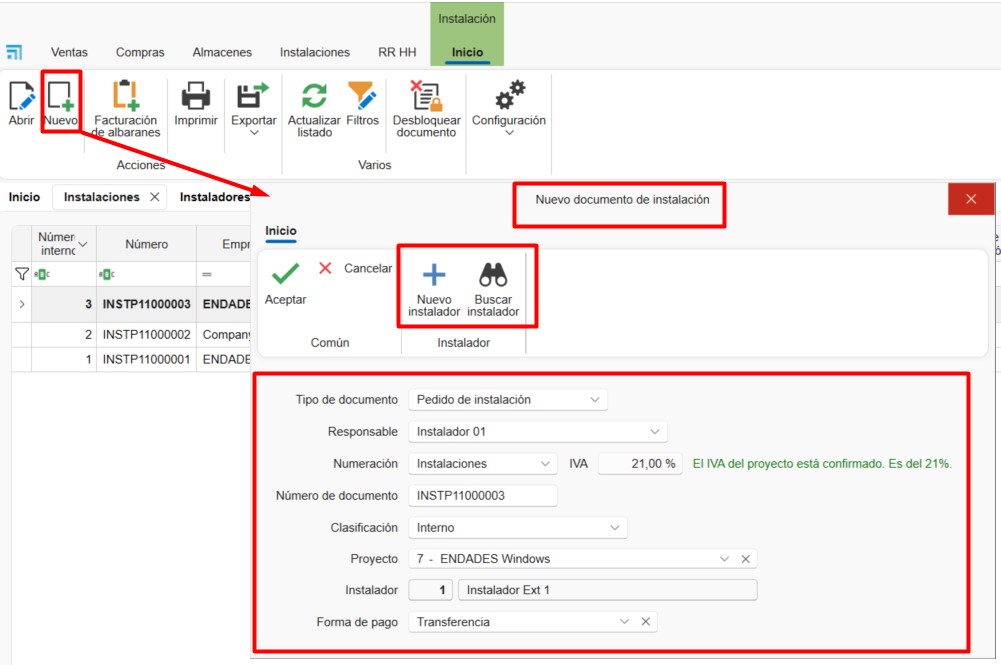Click the Imprimir printer icon
This screenshot has width=1001, height=665.
[195, 97]
